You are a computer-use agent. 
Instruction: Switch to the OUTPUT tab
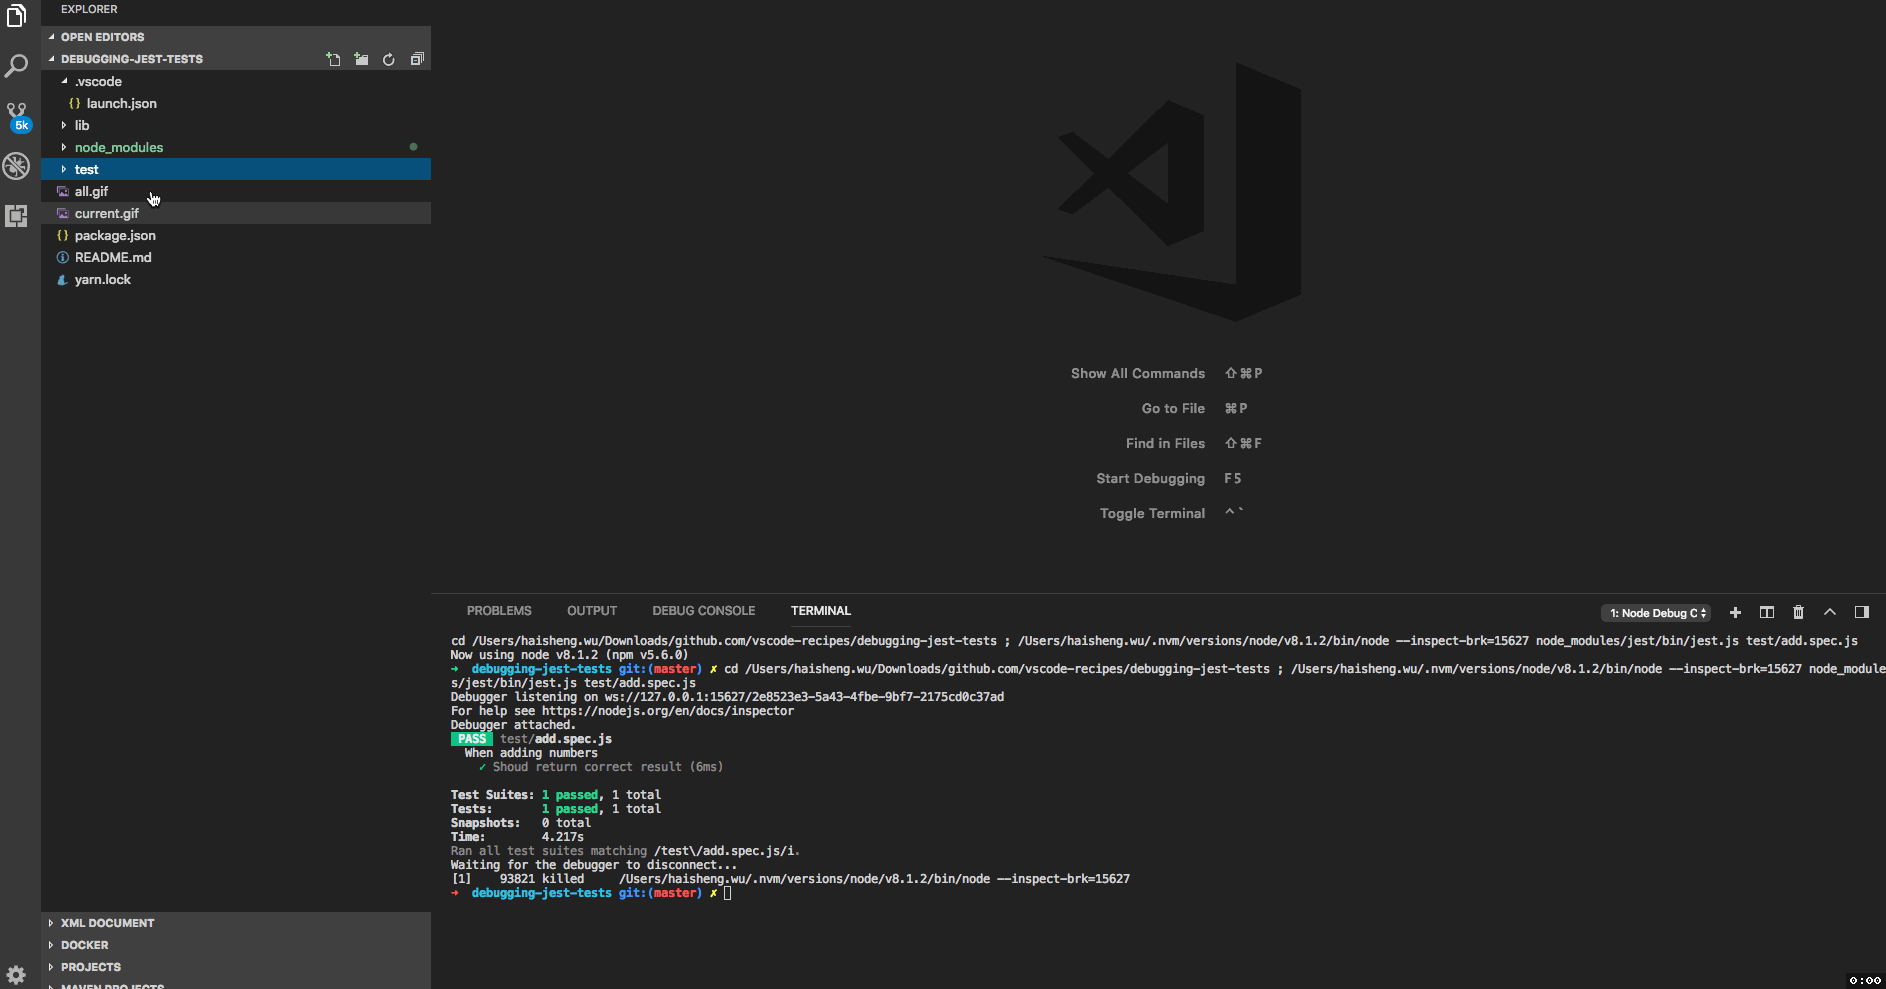pos(592,611)
